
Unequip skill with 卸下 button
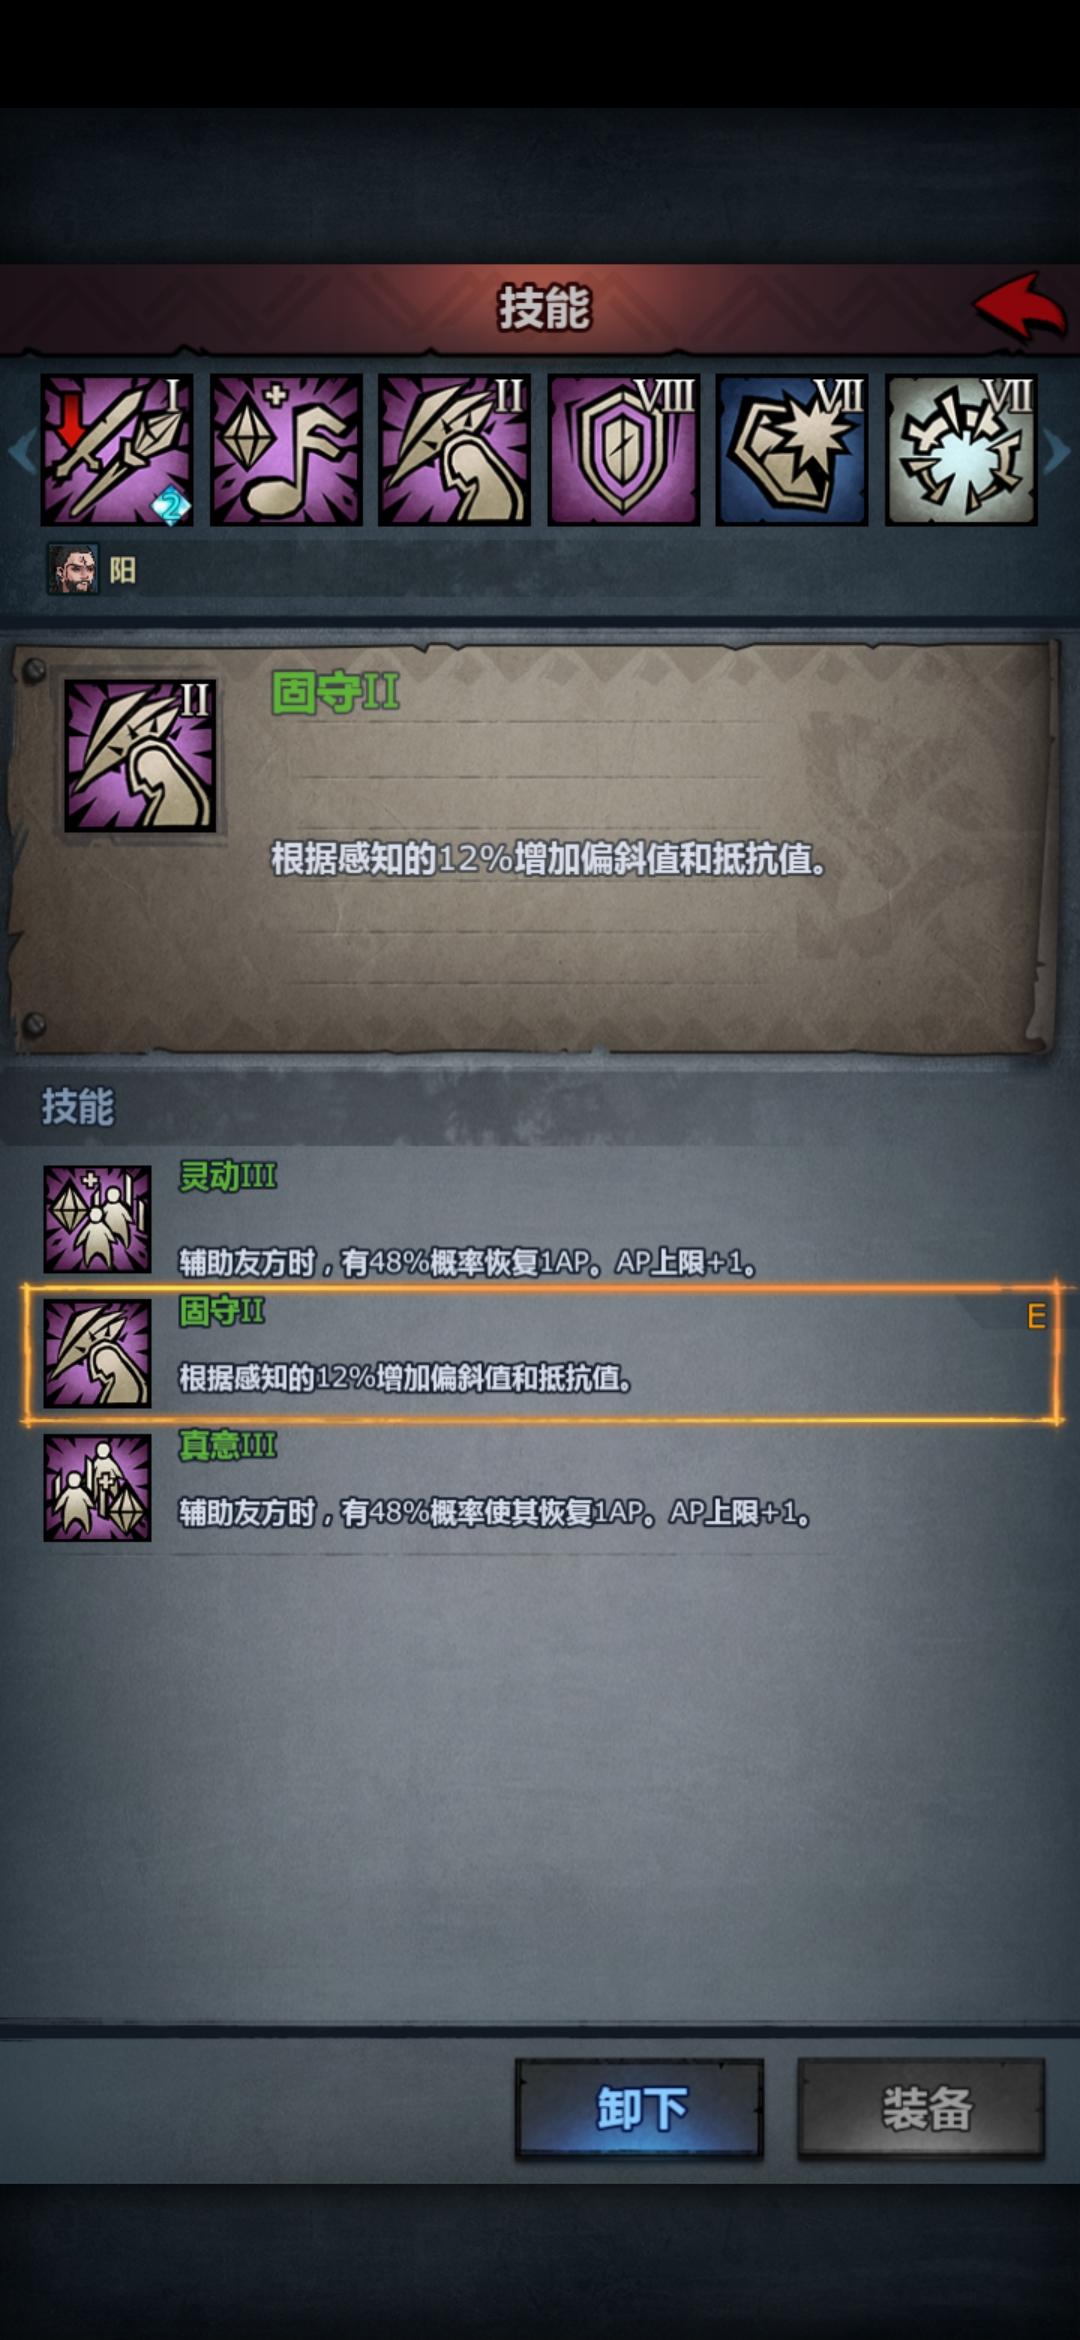640,2109
